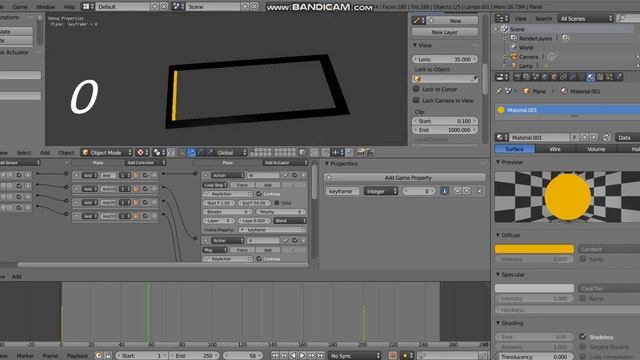
Task: Open the Object properties tab icon
Action: tap(554, 77)
